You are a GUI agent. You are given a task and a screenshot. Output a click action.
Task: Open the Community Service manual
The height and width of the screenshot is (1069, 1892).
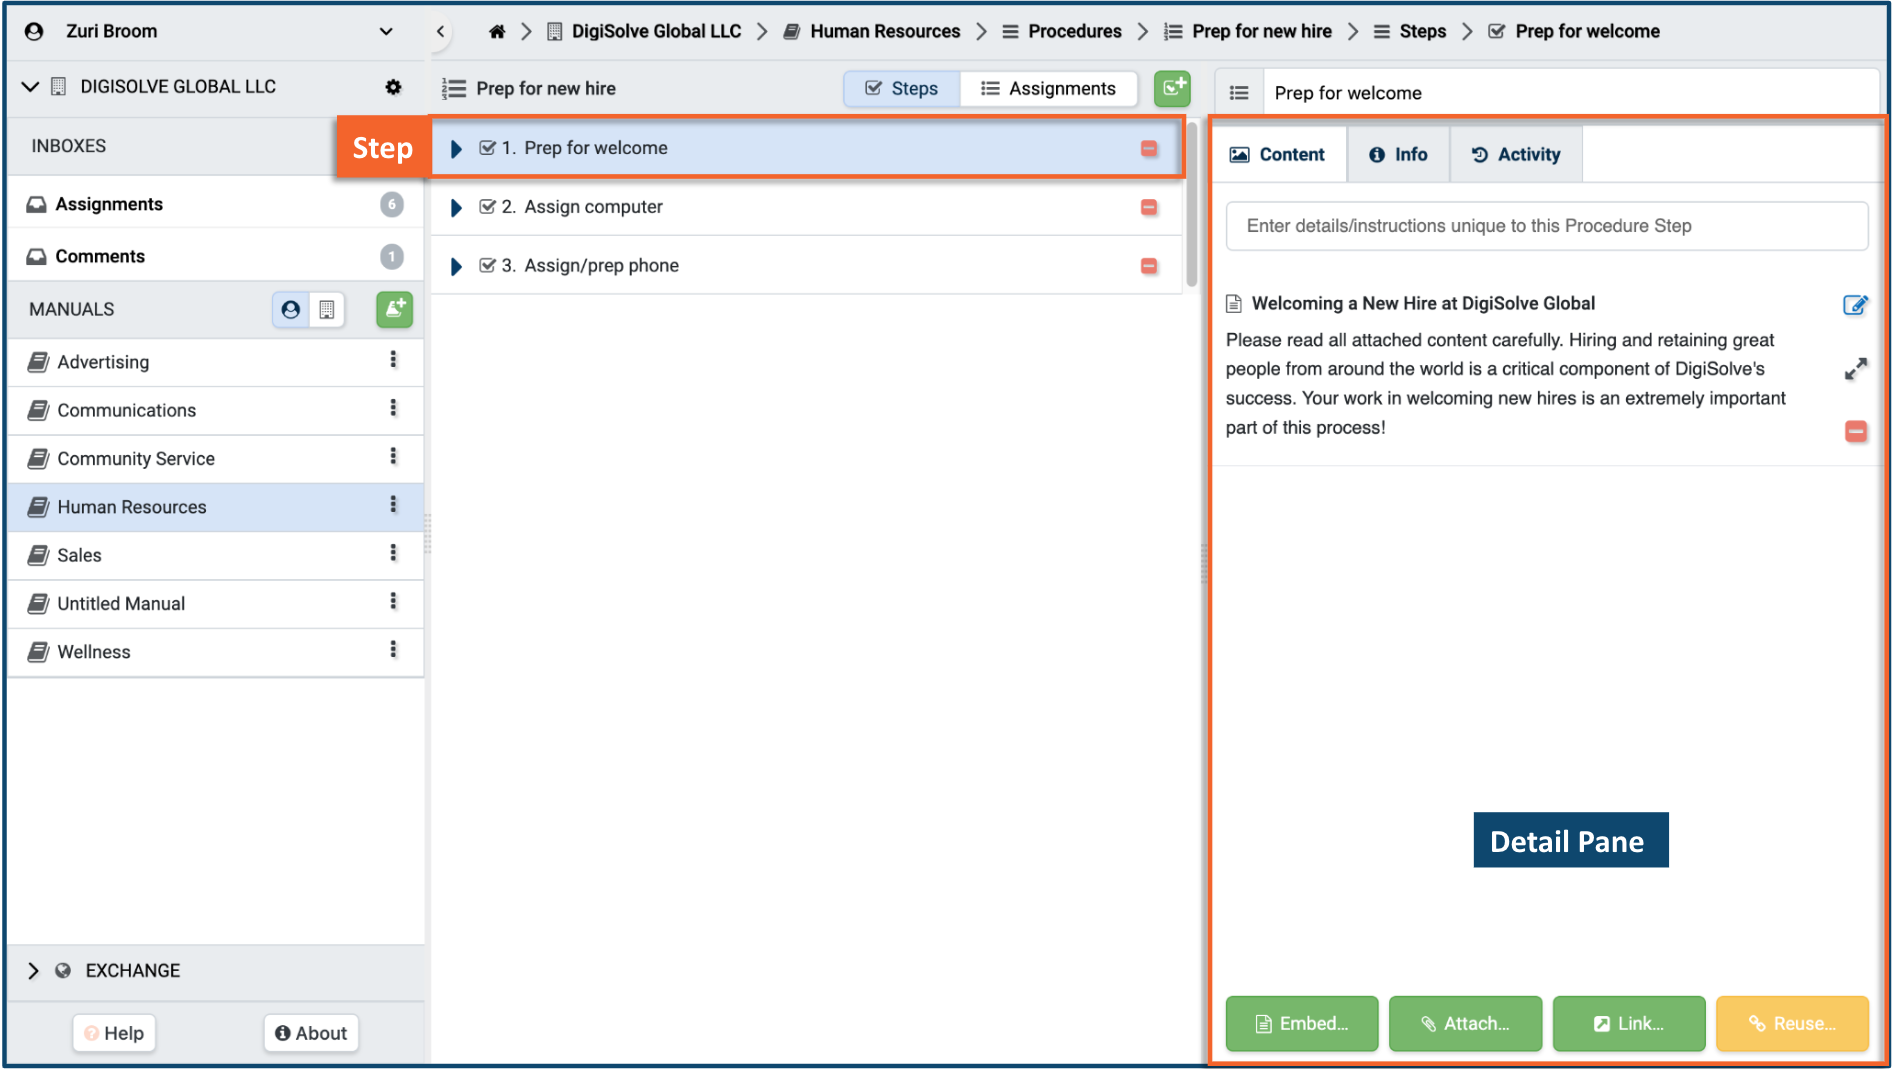(x=136, y=459)
